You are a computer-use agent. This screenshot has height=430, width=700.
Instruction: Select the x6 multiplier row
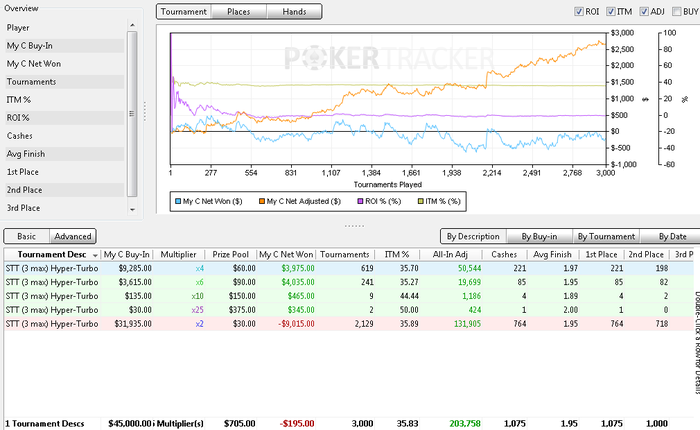[x=349, y=282]
